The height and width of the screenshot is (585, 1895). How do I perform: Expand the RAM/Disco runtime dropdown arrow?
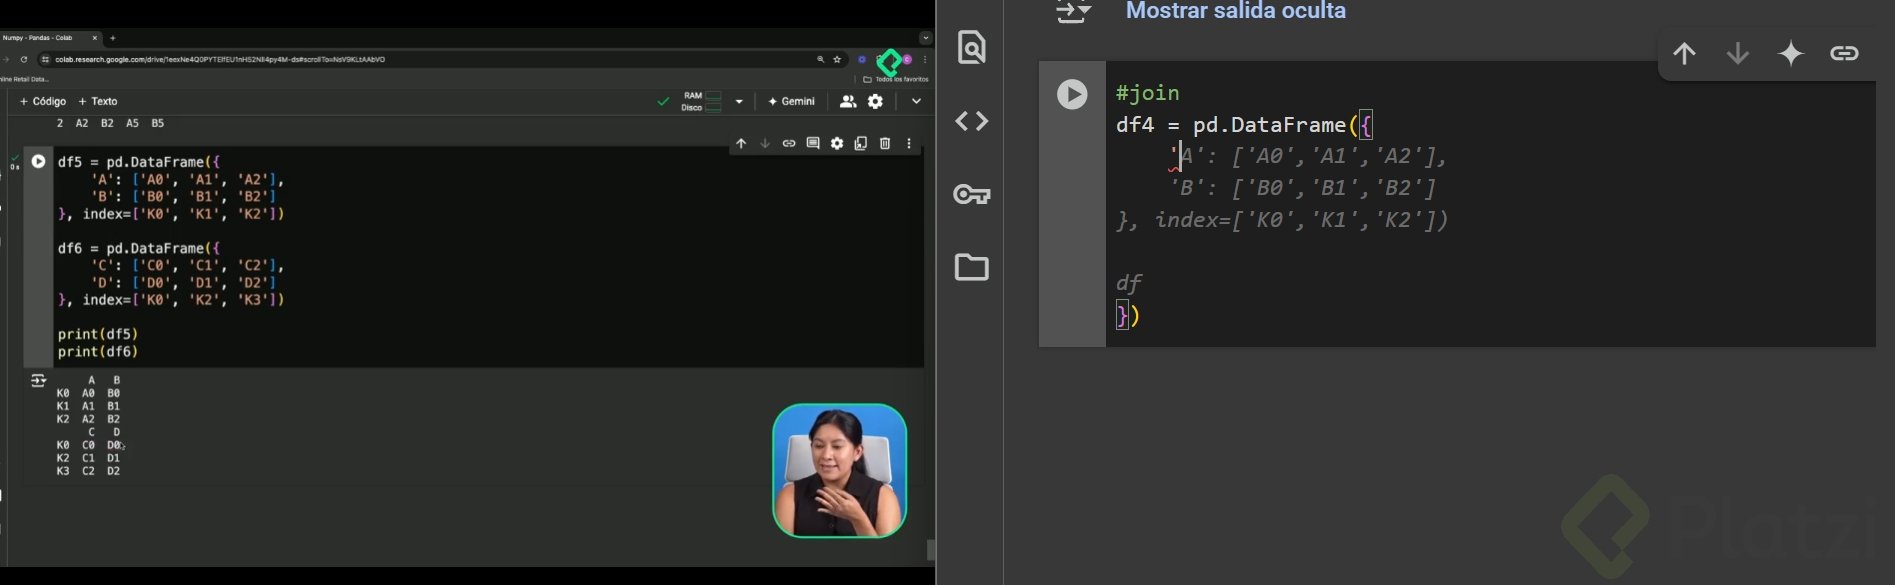[x=739, y=101]
